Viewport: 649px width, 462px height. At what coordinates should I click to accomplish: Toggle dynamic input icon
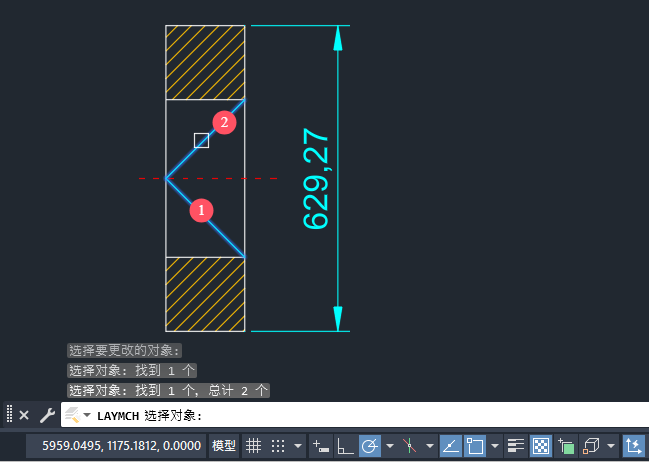point(320,446)
